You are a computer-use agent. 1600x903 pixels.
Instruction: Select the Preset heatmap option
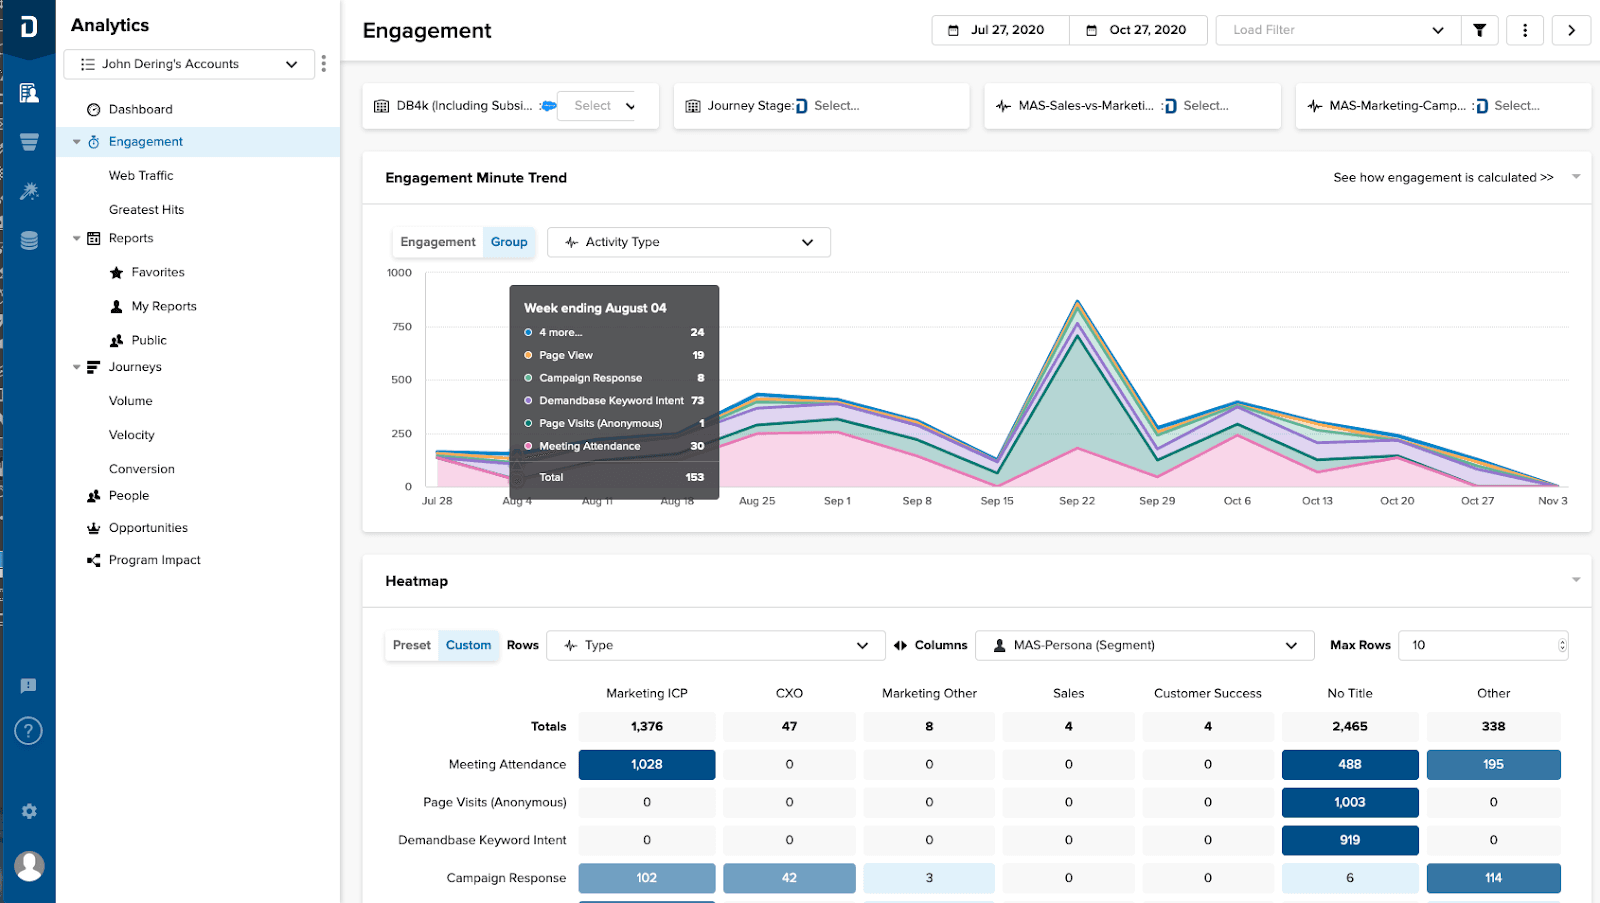click(x=411, y=645)
